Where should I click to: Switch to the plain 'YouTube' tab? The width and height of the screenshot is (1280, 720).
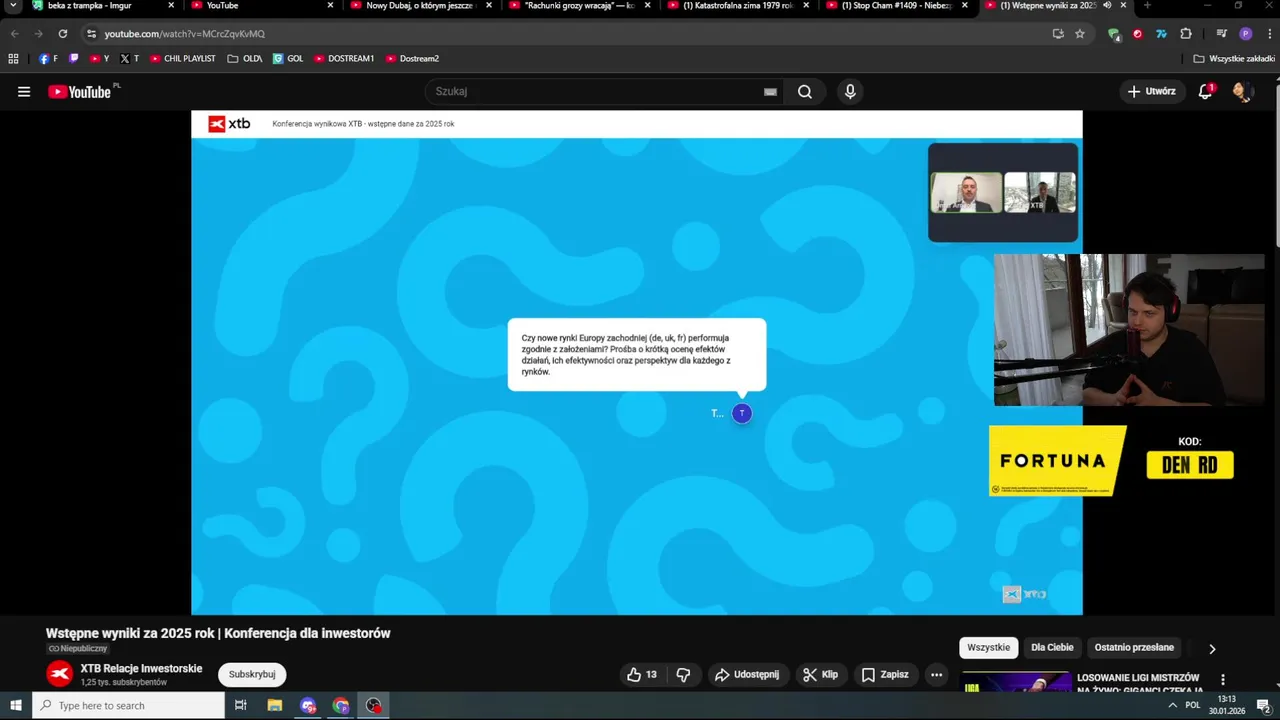260,5
